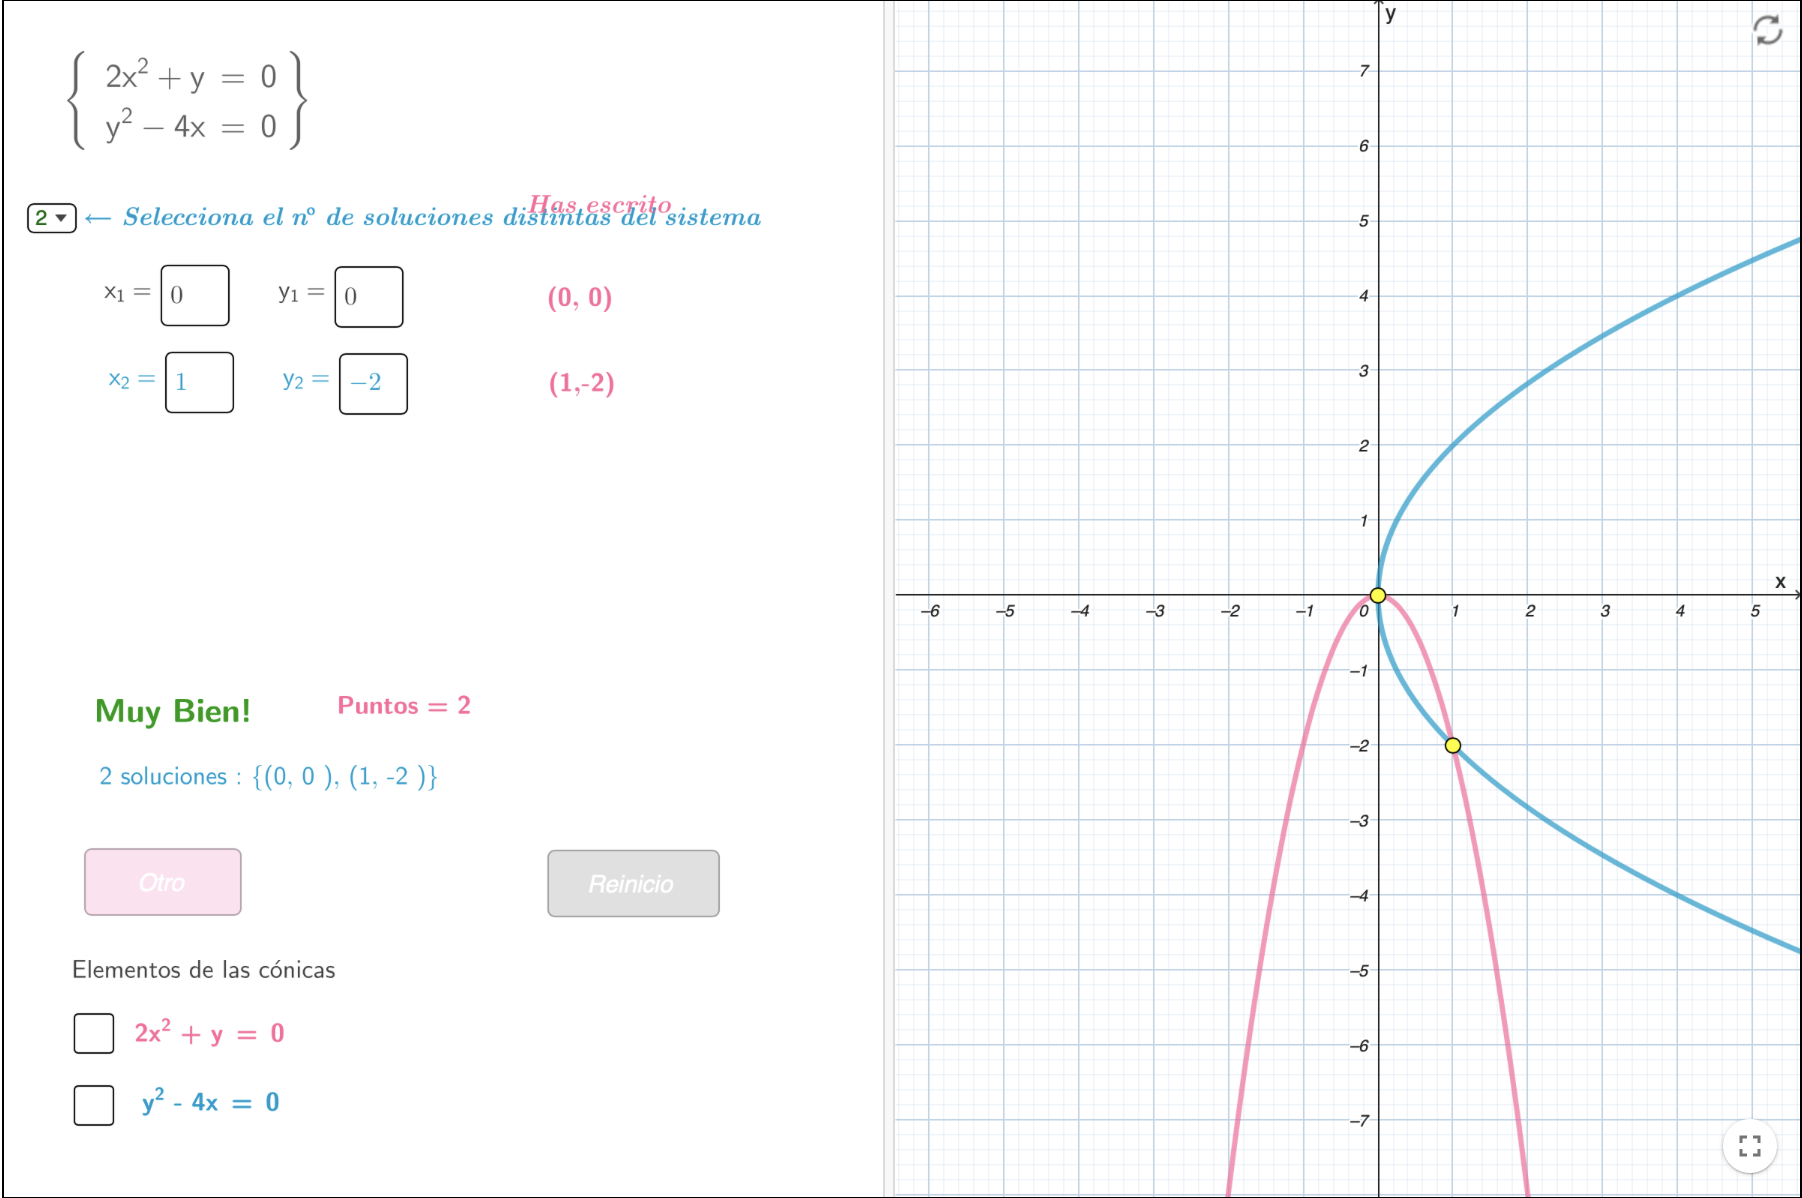This screenshot has width=1802, height=1198.
Task: Click the pink (1,-2) solution text
Action: (581, 383)
